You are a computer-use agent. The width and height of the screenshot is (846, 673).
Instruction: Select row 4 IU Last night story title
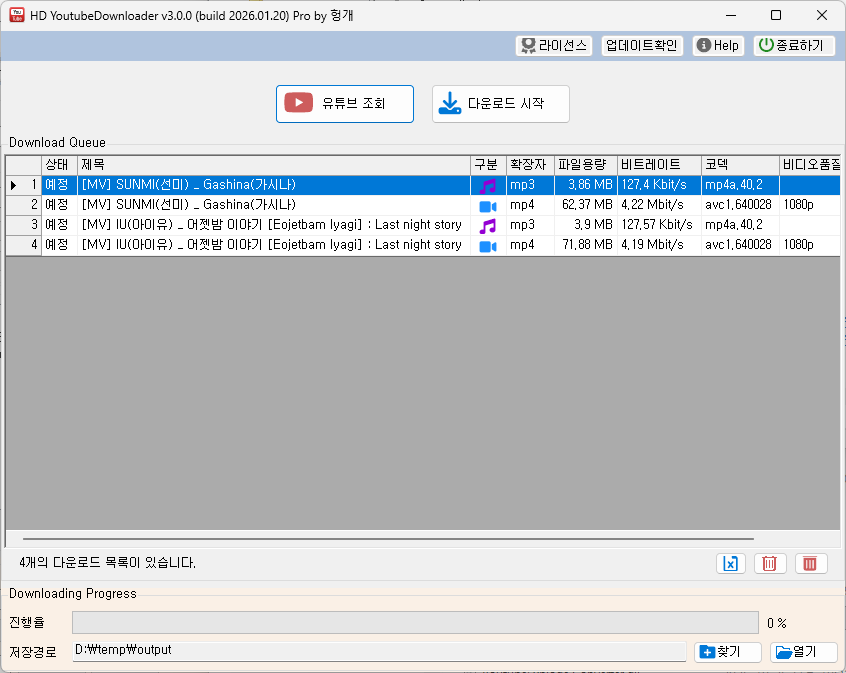(274, 245)
